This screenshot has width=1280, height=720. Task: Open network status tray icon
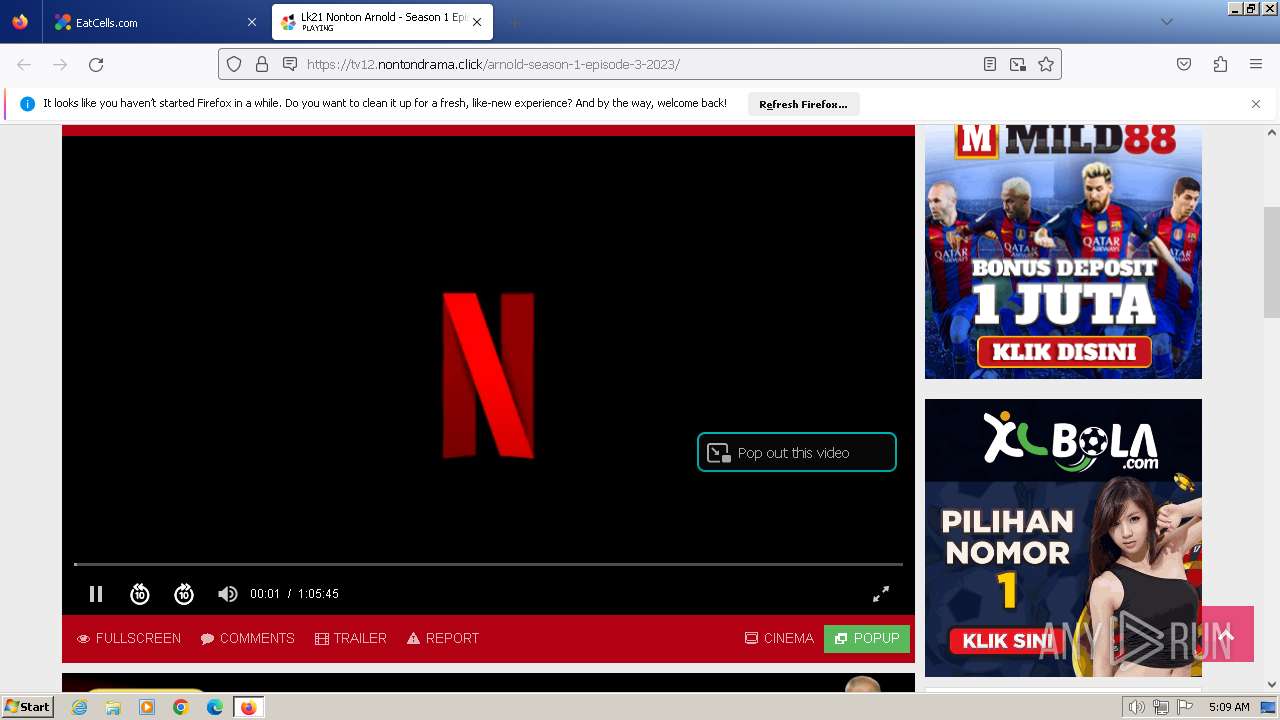(1161, 707)
